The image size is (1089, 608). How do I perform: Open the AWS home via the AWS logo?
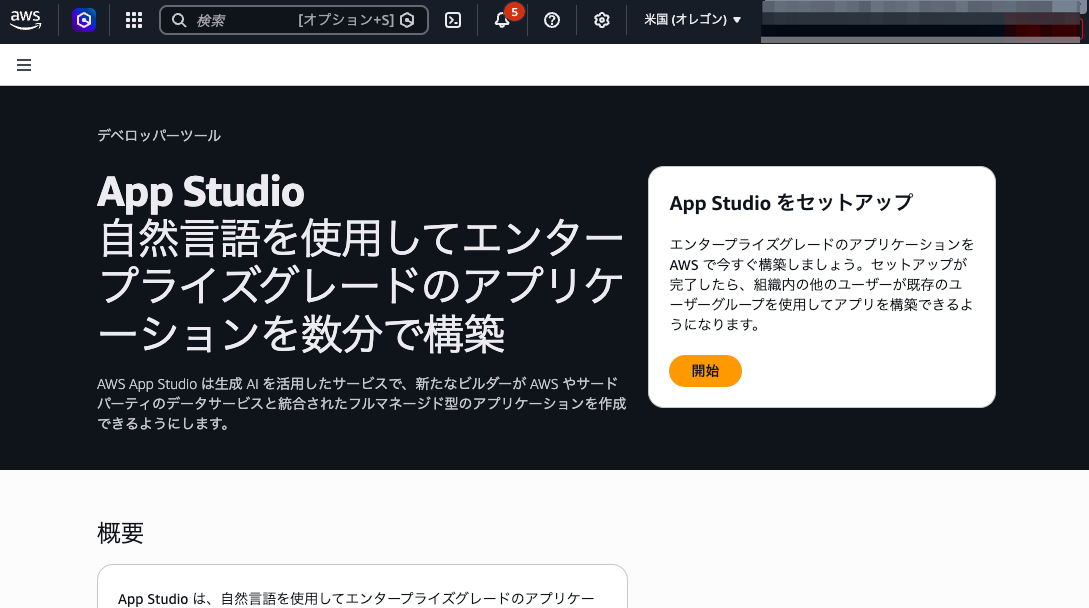[x=24, y=19]
